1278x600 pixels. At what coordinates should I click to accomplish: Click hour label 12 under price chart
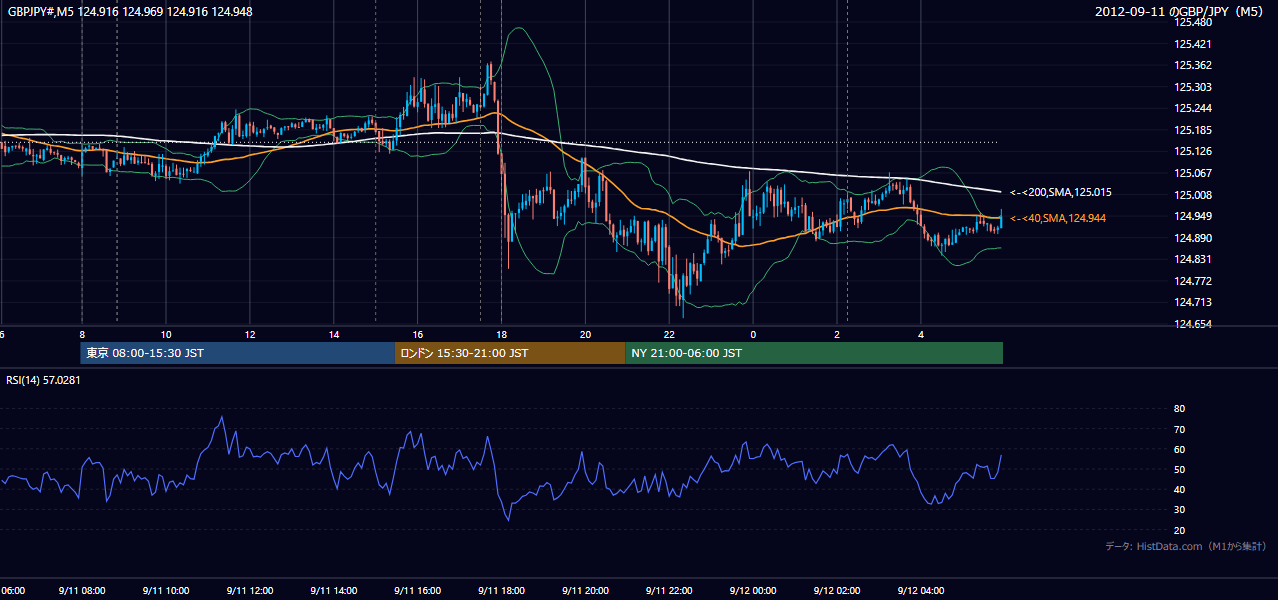coord(250,334)
